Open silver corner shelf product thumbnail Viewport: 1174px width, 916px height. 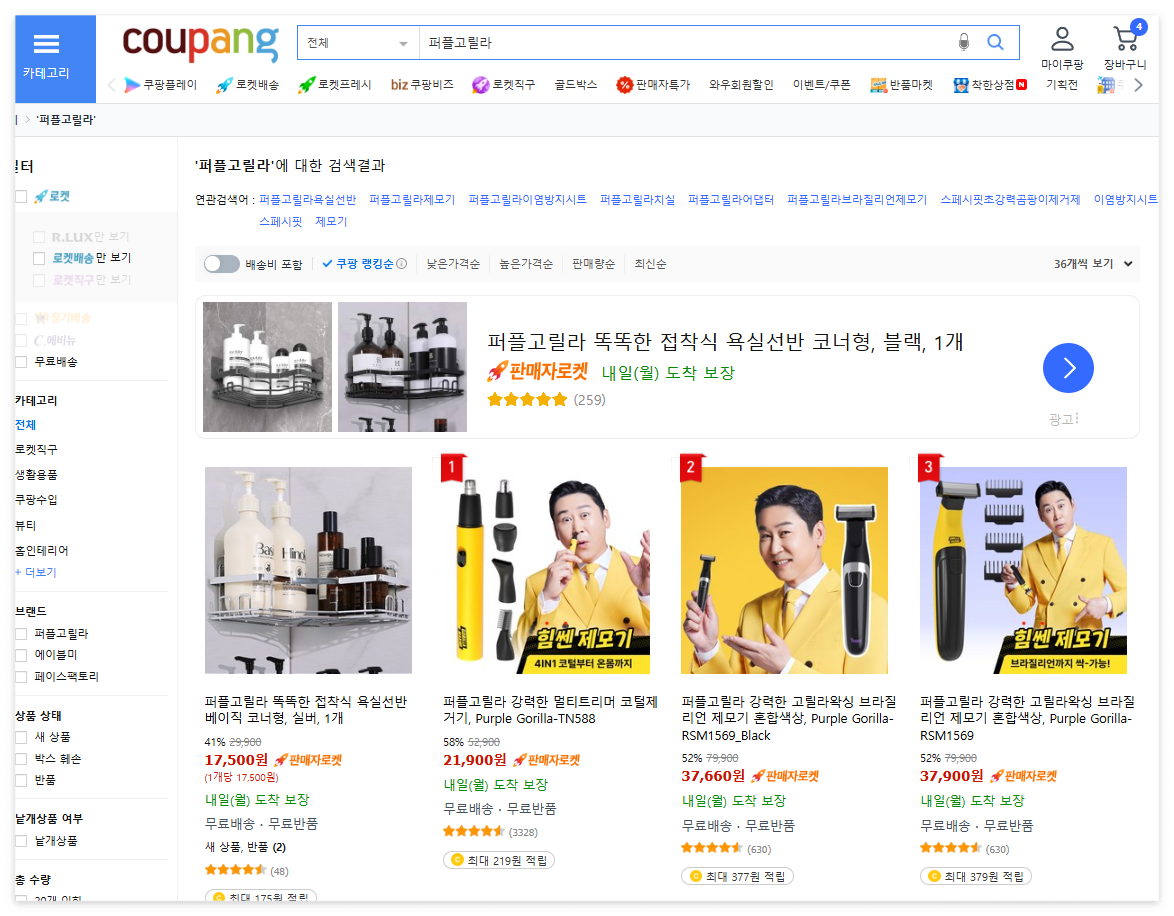coord(308,570)
